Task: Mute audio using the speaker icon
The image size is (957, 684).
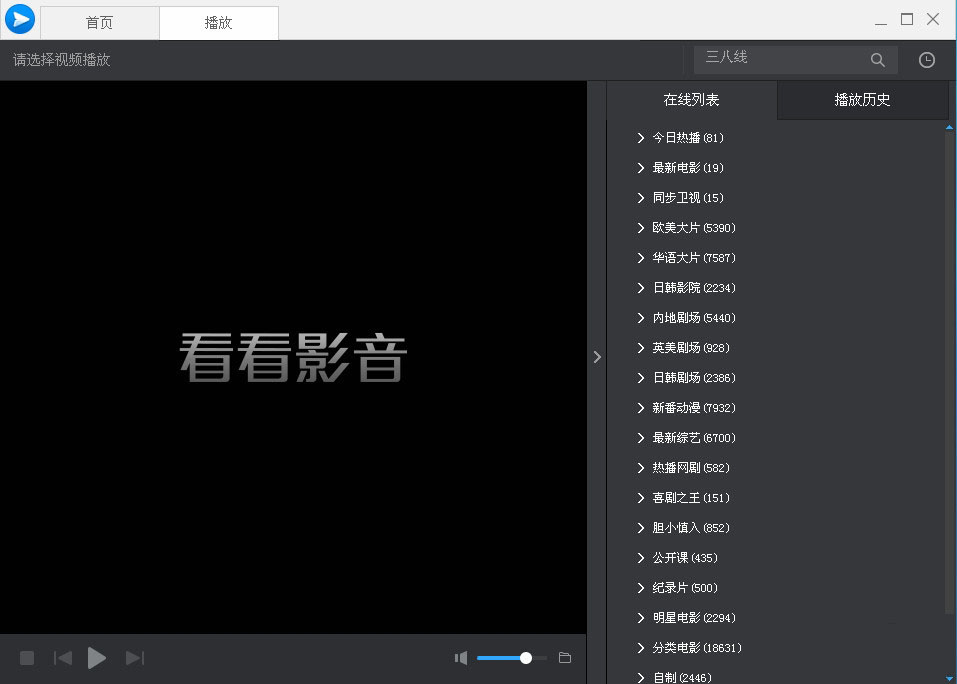Action: point(461,658)
